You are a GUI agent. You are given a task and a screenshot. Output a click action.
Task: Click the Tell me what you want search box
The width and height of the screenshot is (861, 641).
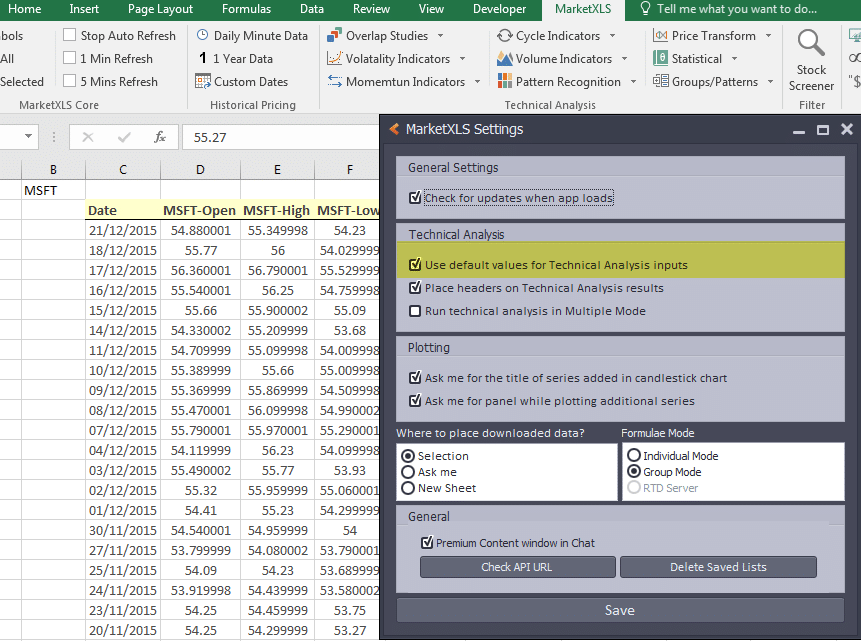tap(736, 9)
